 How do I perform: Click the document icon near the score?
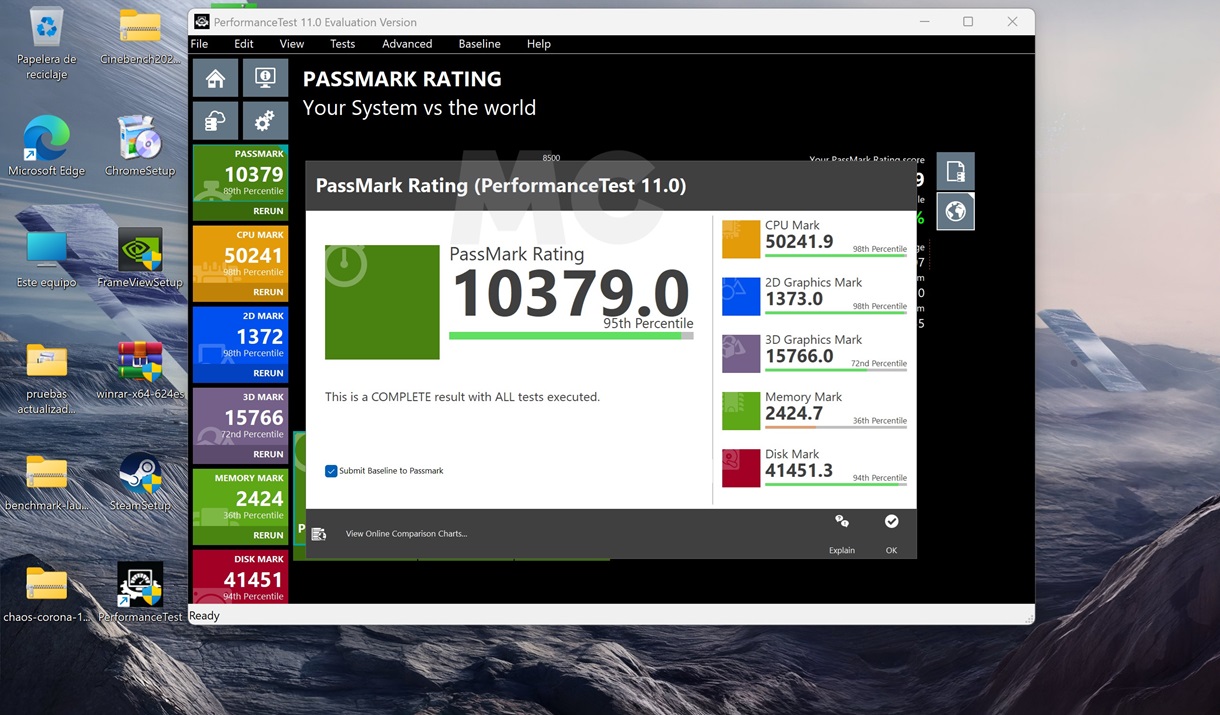pos(955,171)
